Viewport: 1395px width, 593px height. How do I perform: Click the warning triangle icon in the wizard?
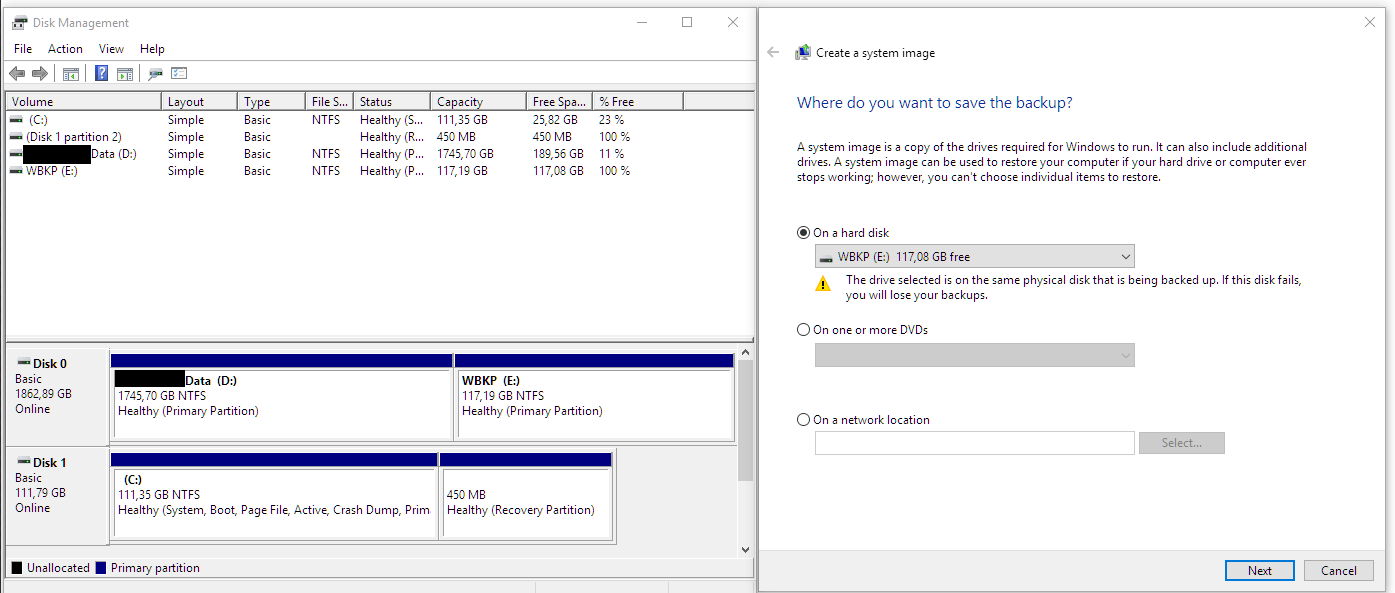(x=823, y=284)
